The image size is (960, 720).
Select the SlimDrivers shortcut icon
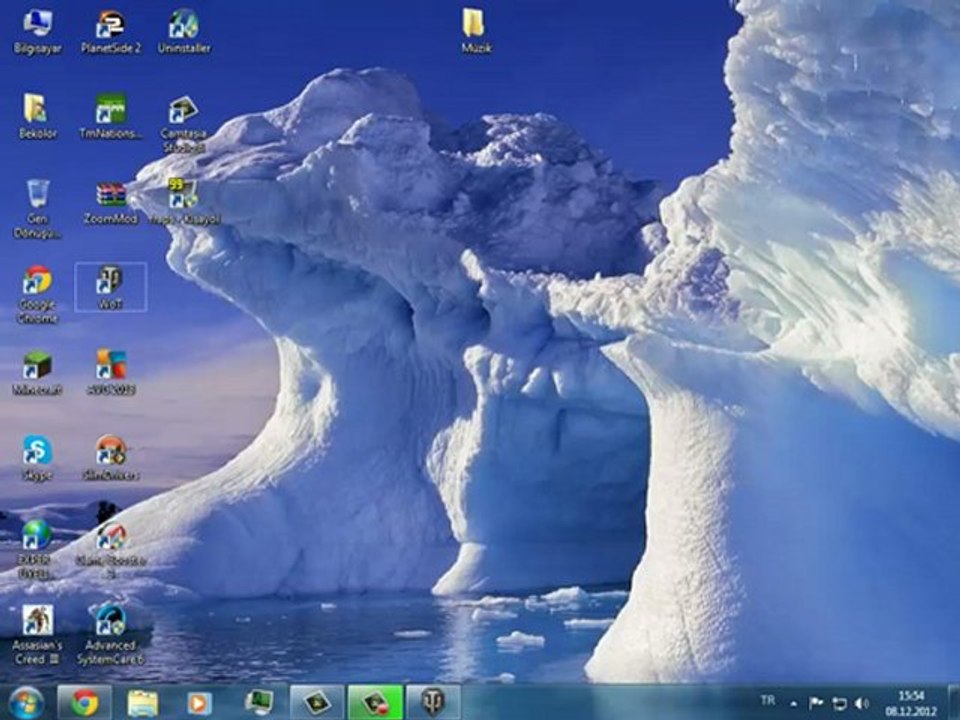point(111,458)
